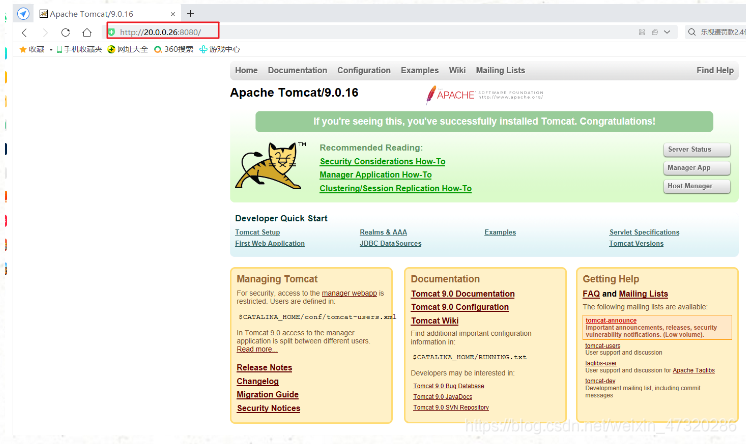Open the 手机收藏夹 bookmark
The image size is (746, 444).
pyautogui.click(x=79, y=49)
